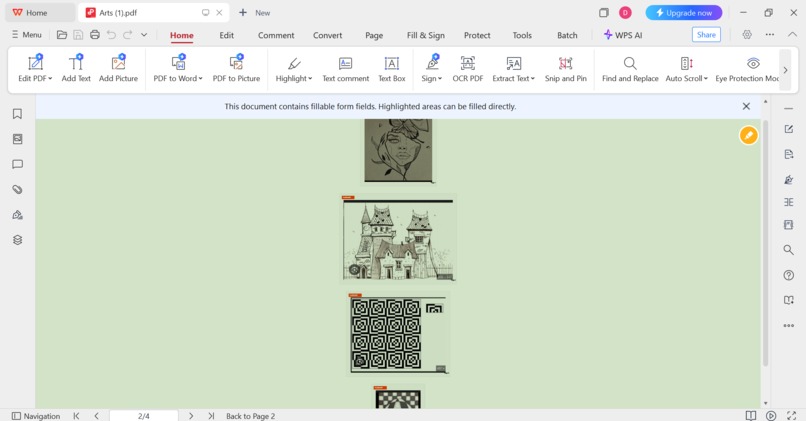Start Snip and Pin

point(565,69)
